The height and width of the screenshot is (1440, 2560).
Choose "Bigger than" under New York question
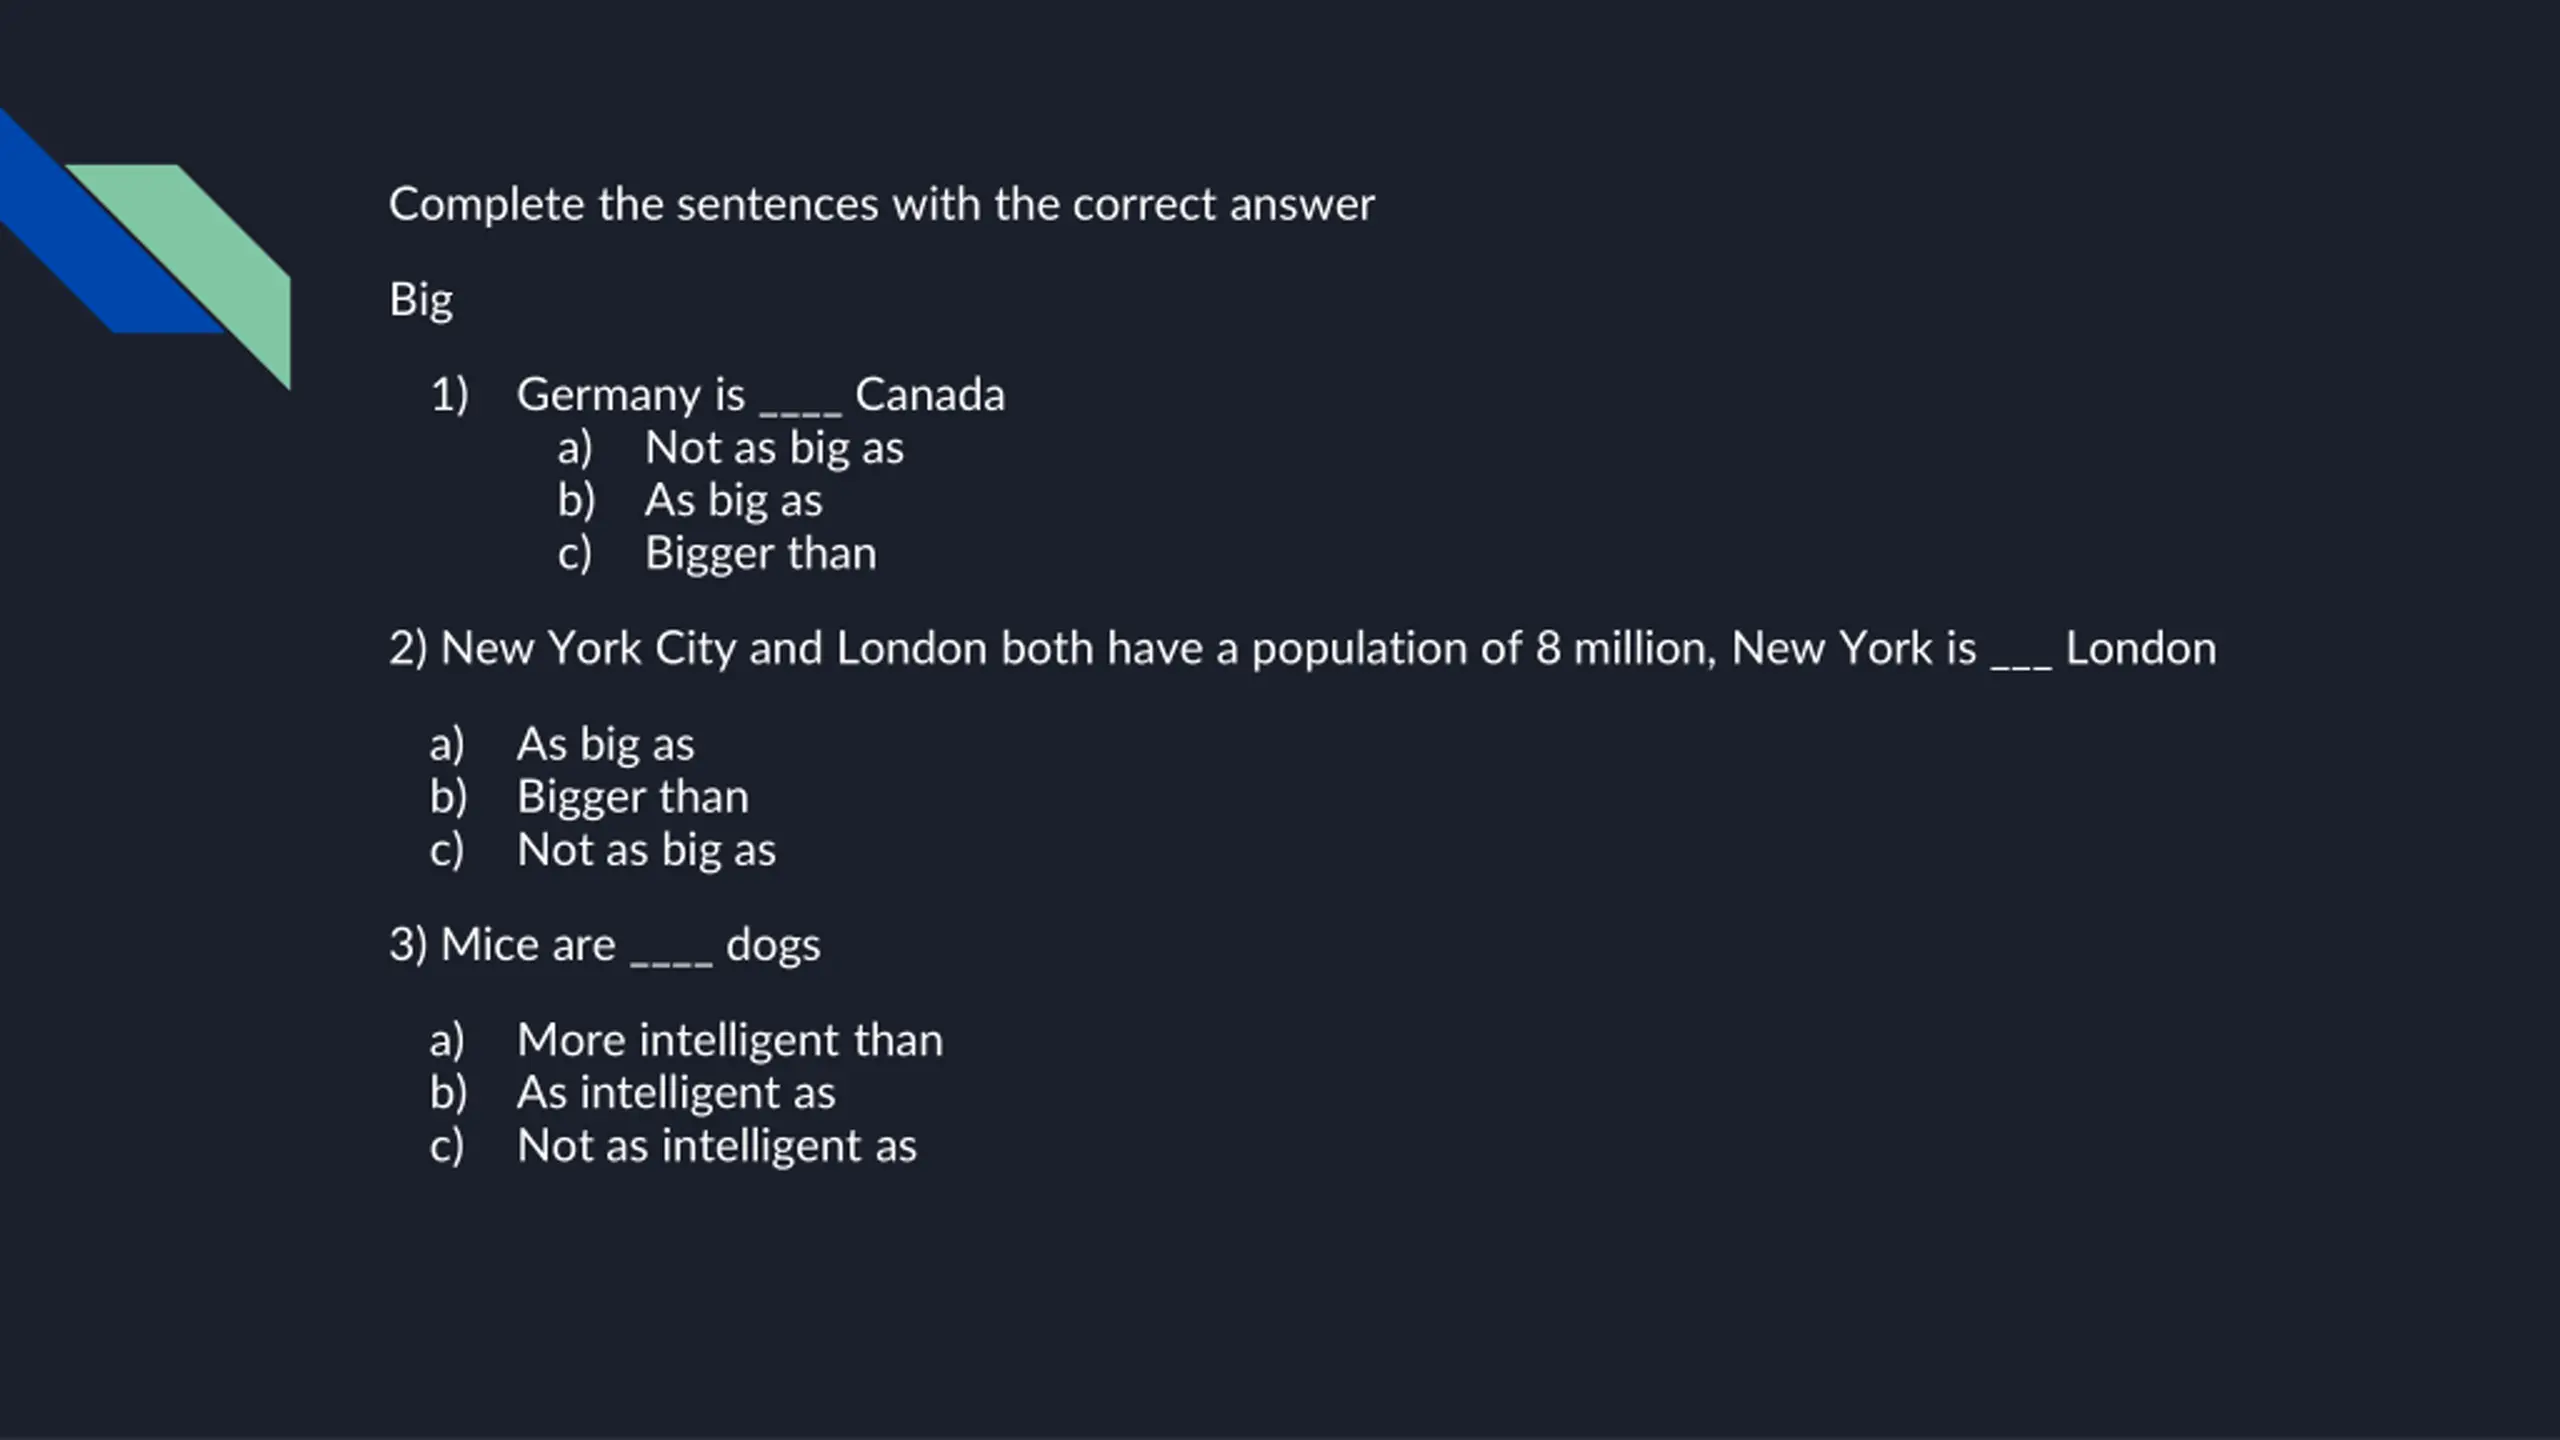632,797
